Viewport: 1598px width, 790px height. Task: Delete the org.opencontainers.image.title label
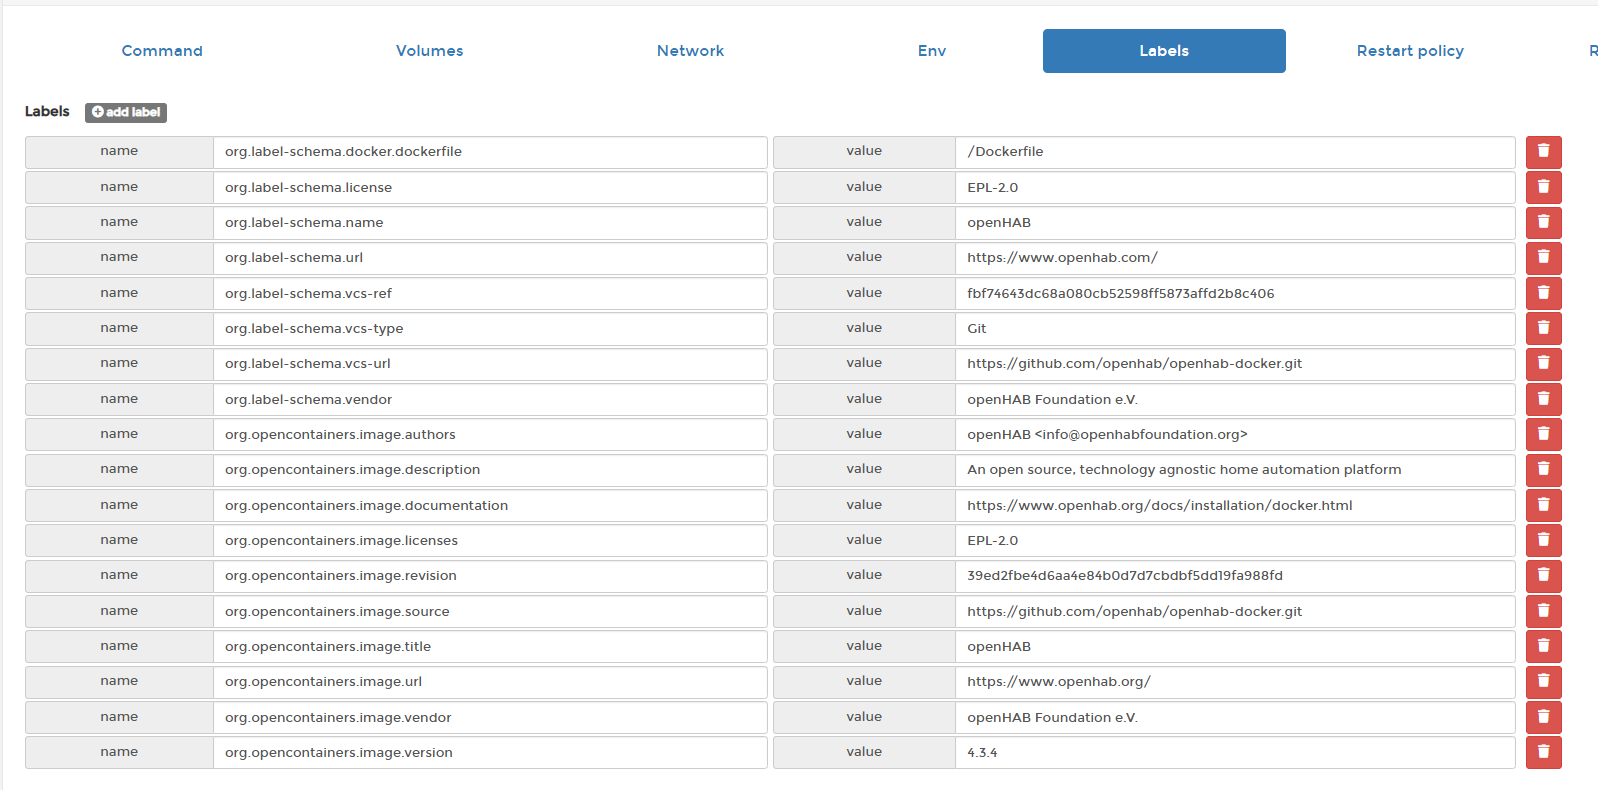click(x=1543, y=646)
